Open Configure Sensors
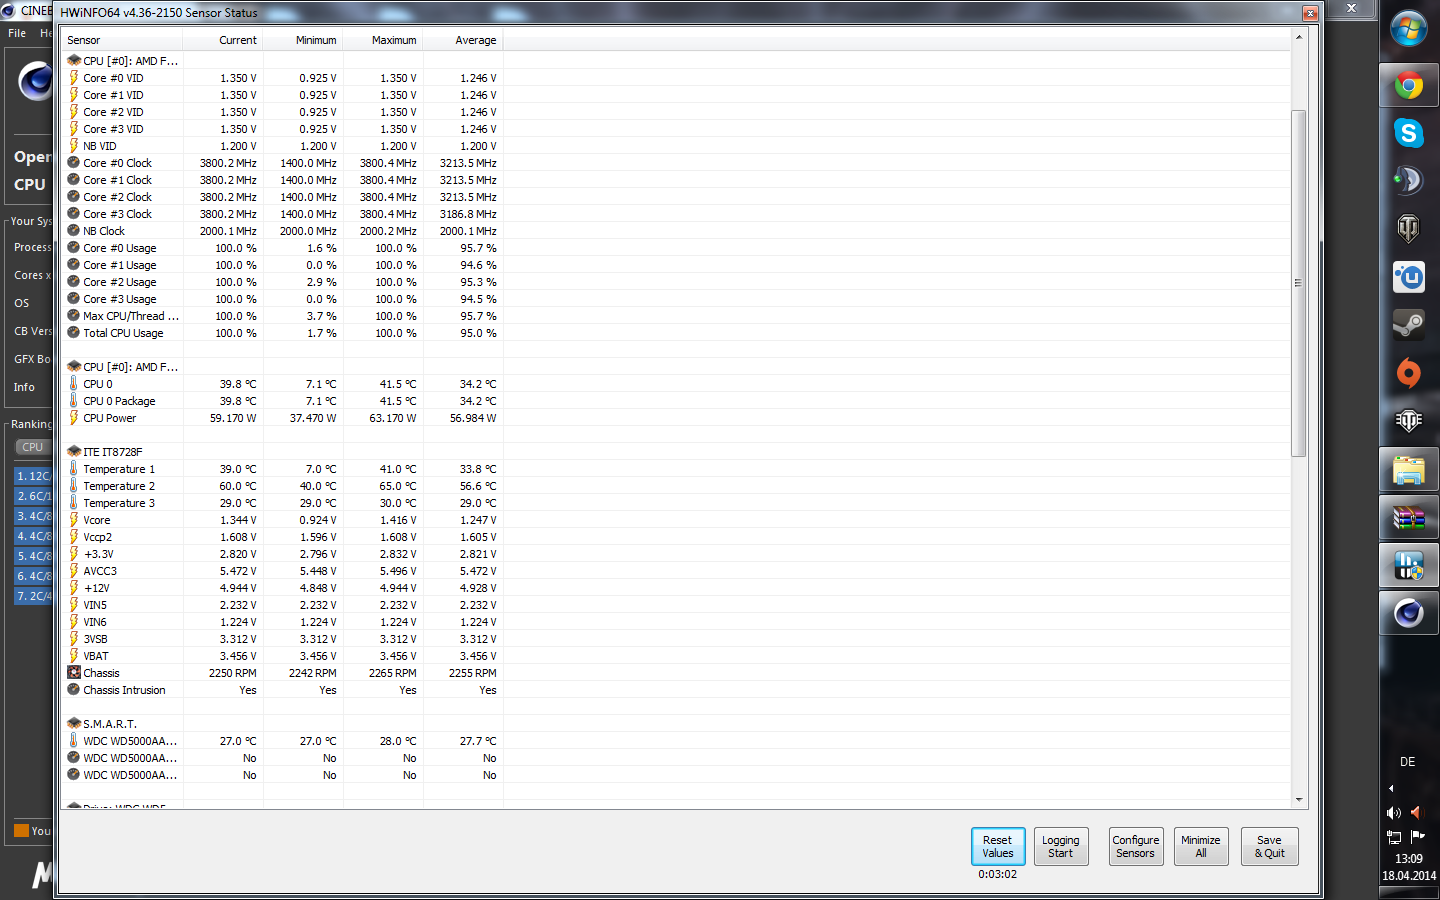 pyautogui.click(x=1136, y=847)
